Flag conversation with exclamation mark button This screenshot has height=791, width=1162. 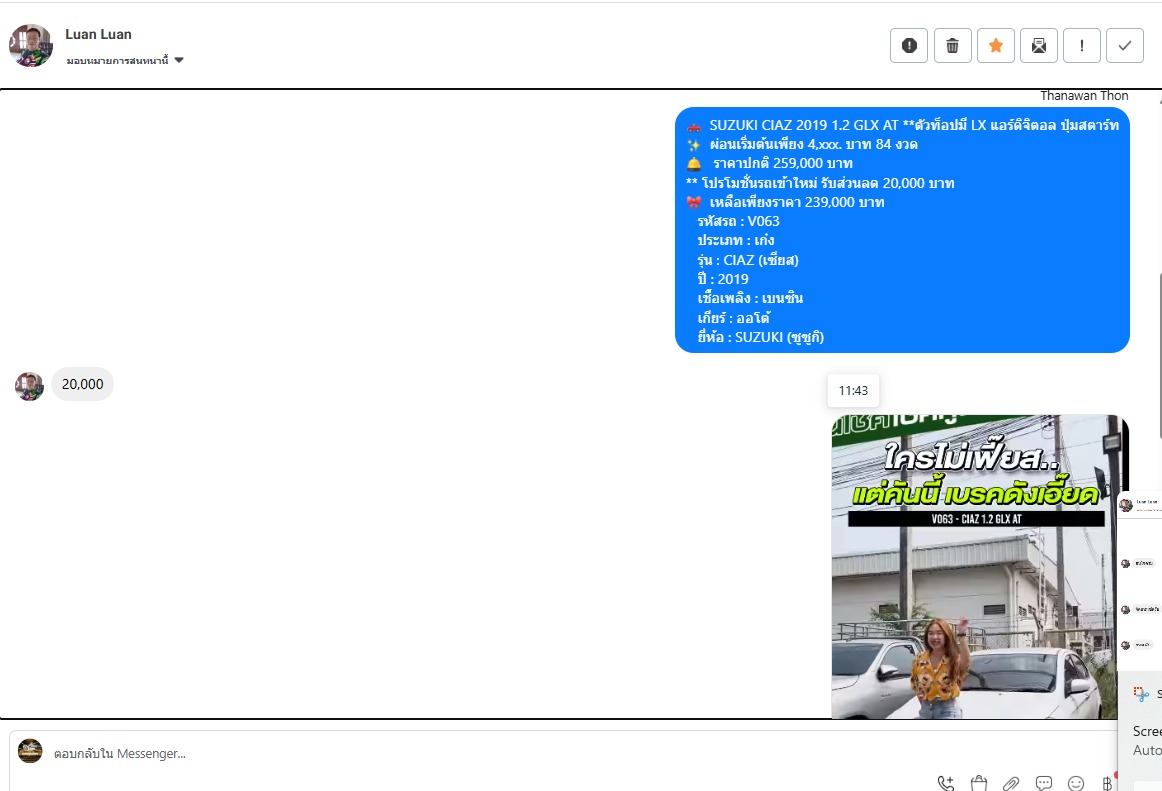1081,45
